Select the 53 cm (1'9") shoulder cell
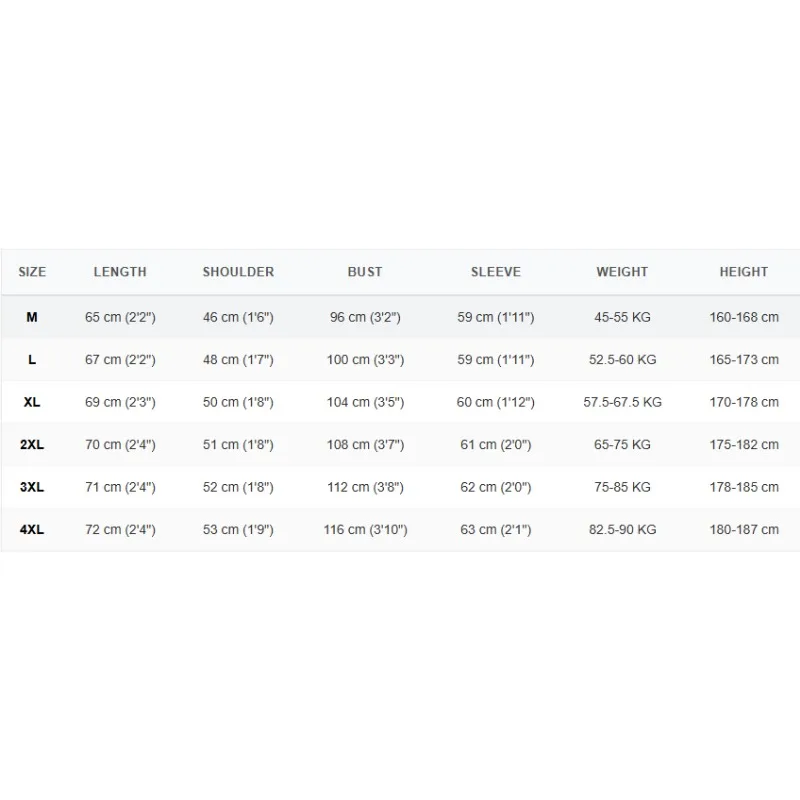The height and width of the screenshot is (800, 800). coord(238,530)
